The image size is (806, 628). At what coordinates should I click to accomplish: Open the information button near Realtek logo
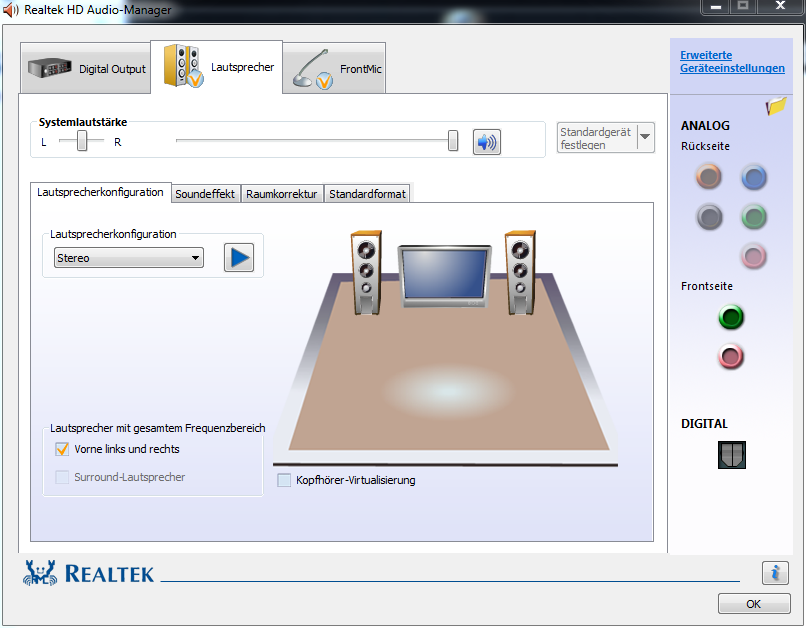pyautogui.click(x=775, y=572)
